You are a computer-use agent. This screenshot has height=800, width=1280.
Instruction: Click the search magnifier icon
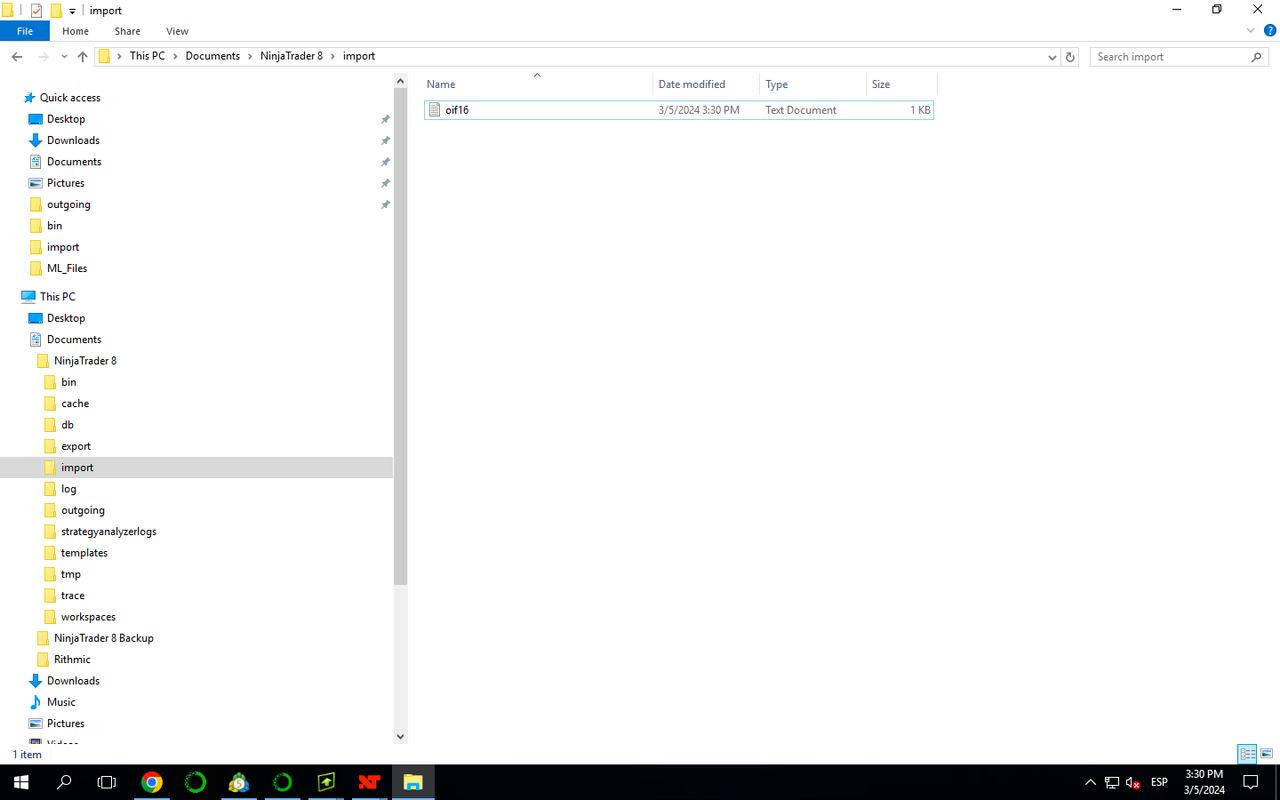[1258, 57]
